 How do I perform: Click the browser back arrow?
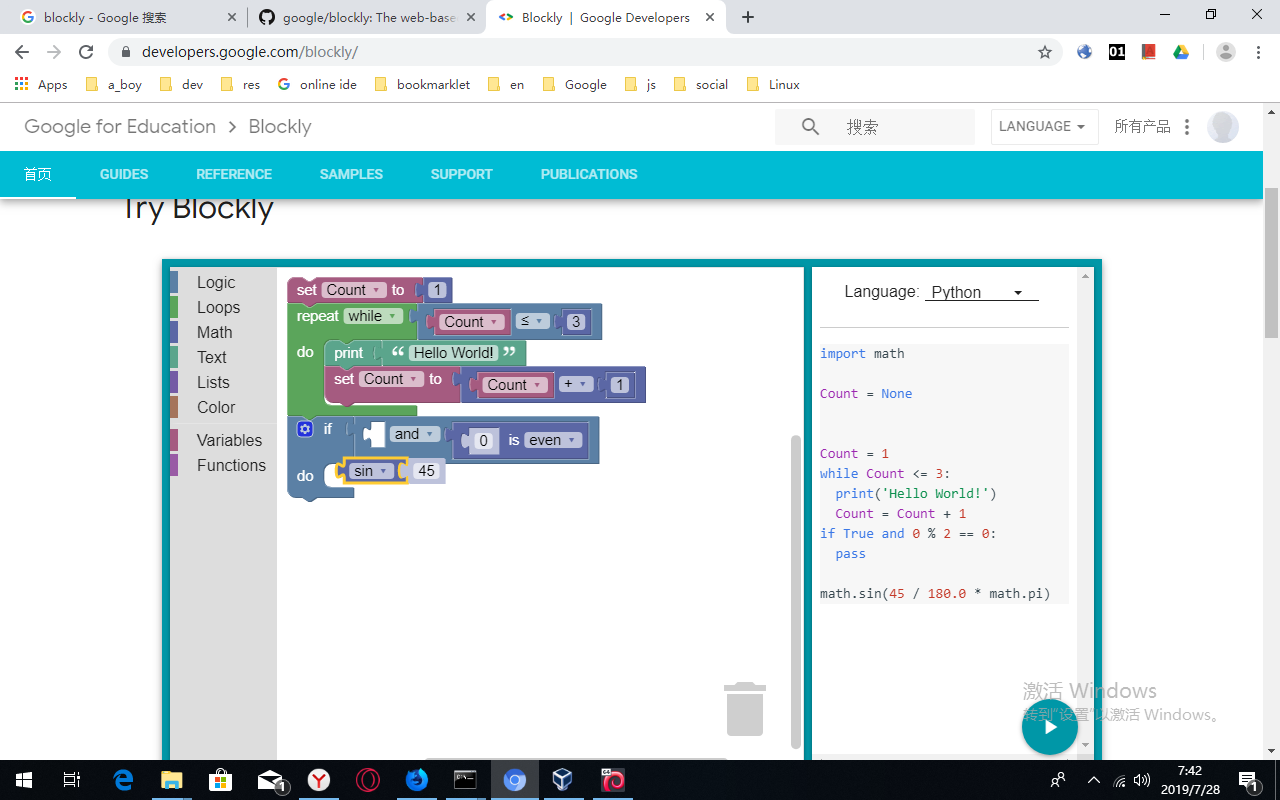22,52
